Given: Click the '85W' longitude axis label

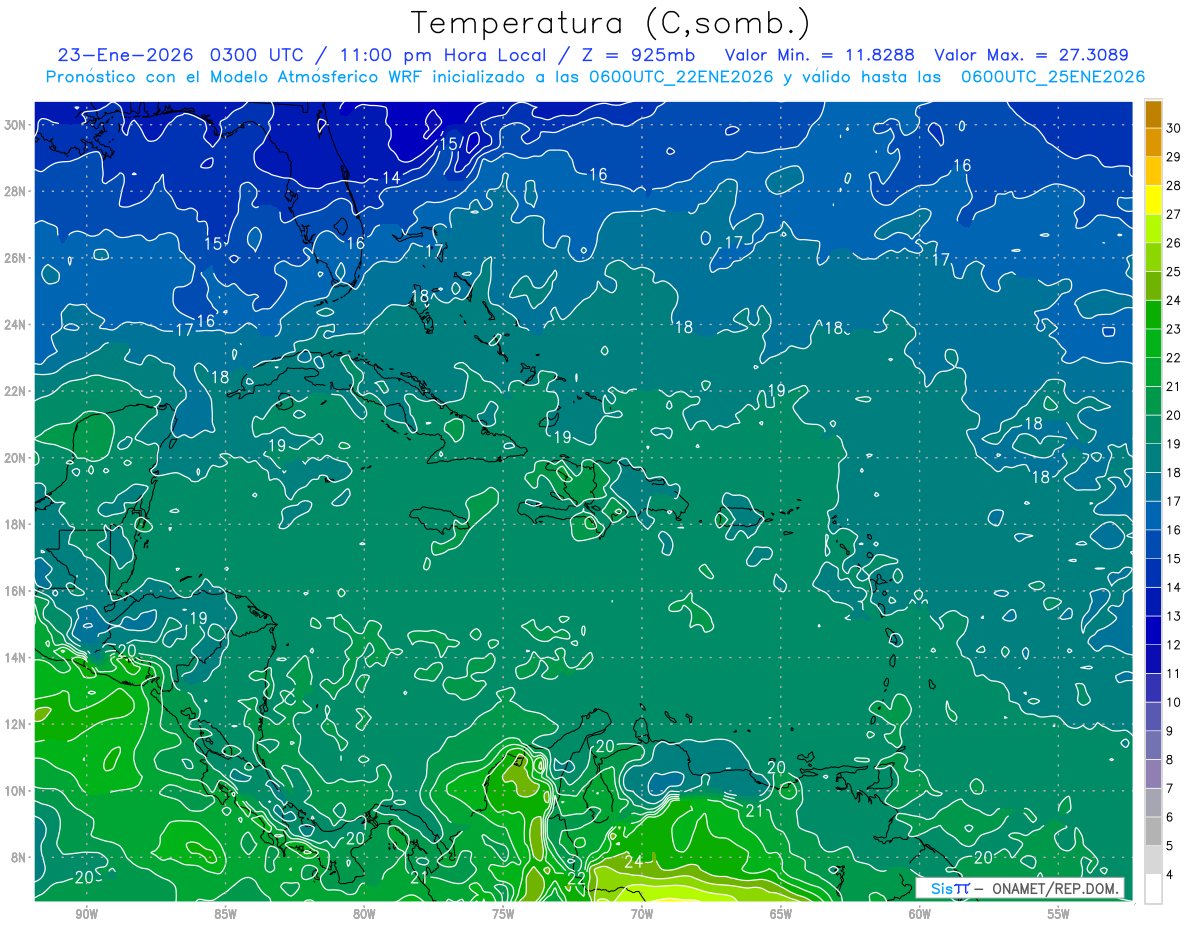Looking at the screenshot, I should tap(225, 914).
